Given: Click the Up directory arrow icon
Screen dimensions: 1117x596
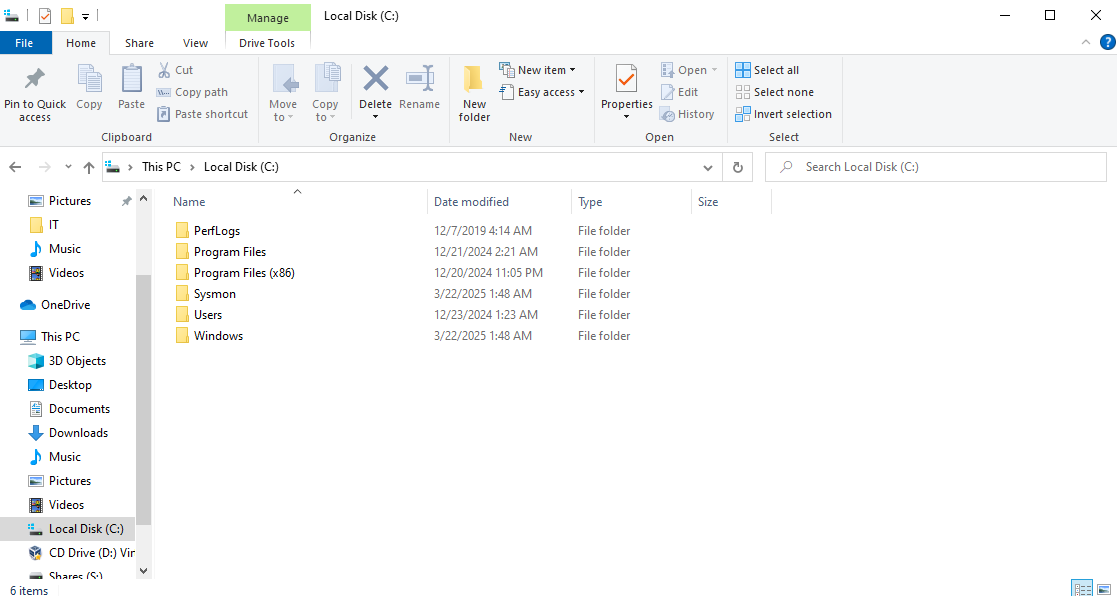Looking at the screenshot, I should 89,167.
